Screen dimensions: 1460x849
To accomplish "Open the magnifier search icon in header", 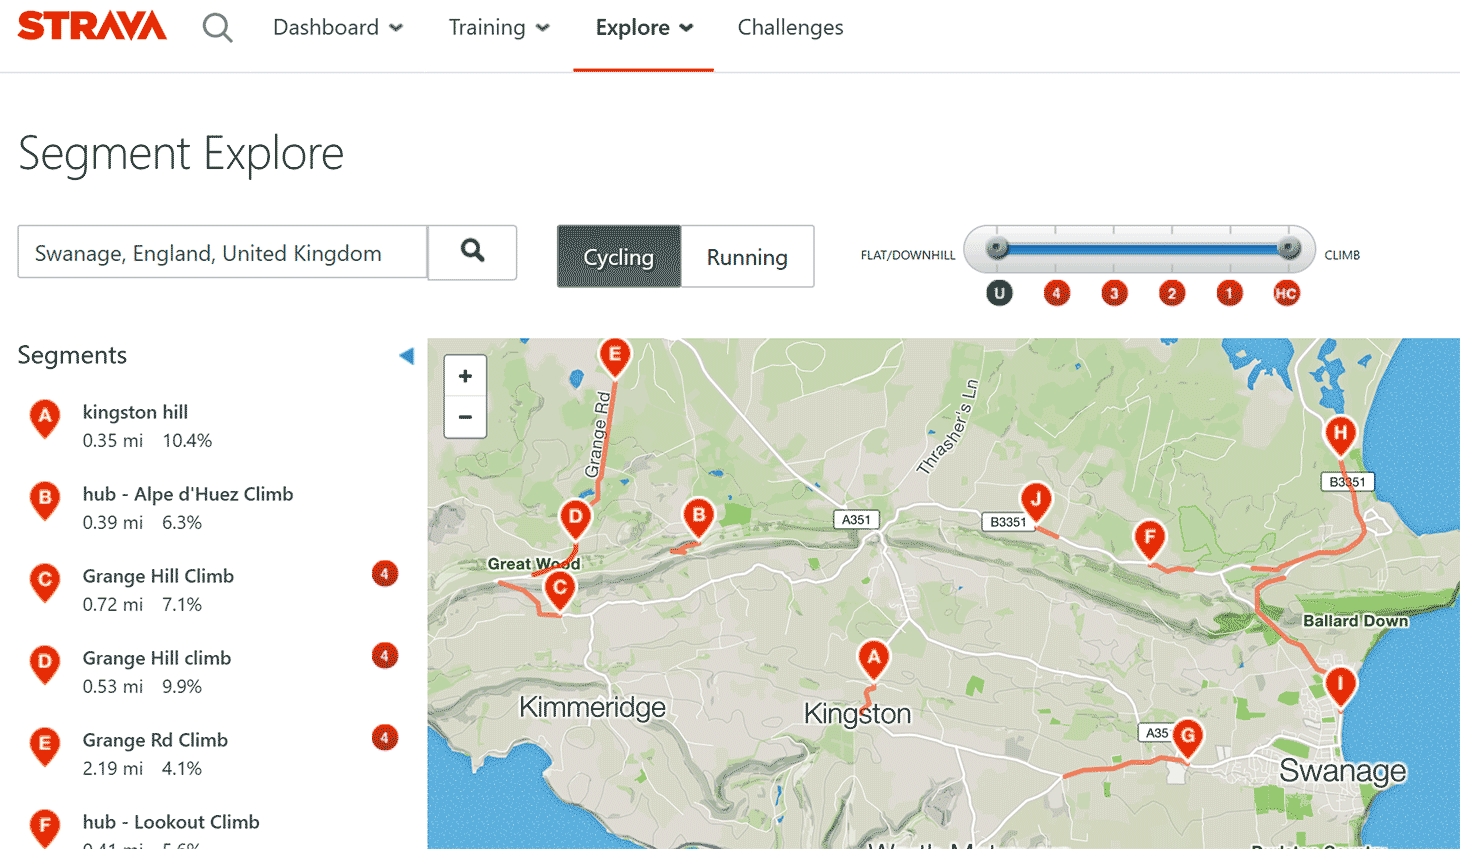I will coord(217,28).
